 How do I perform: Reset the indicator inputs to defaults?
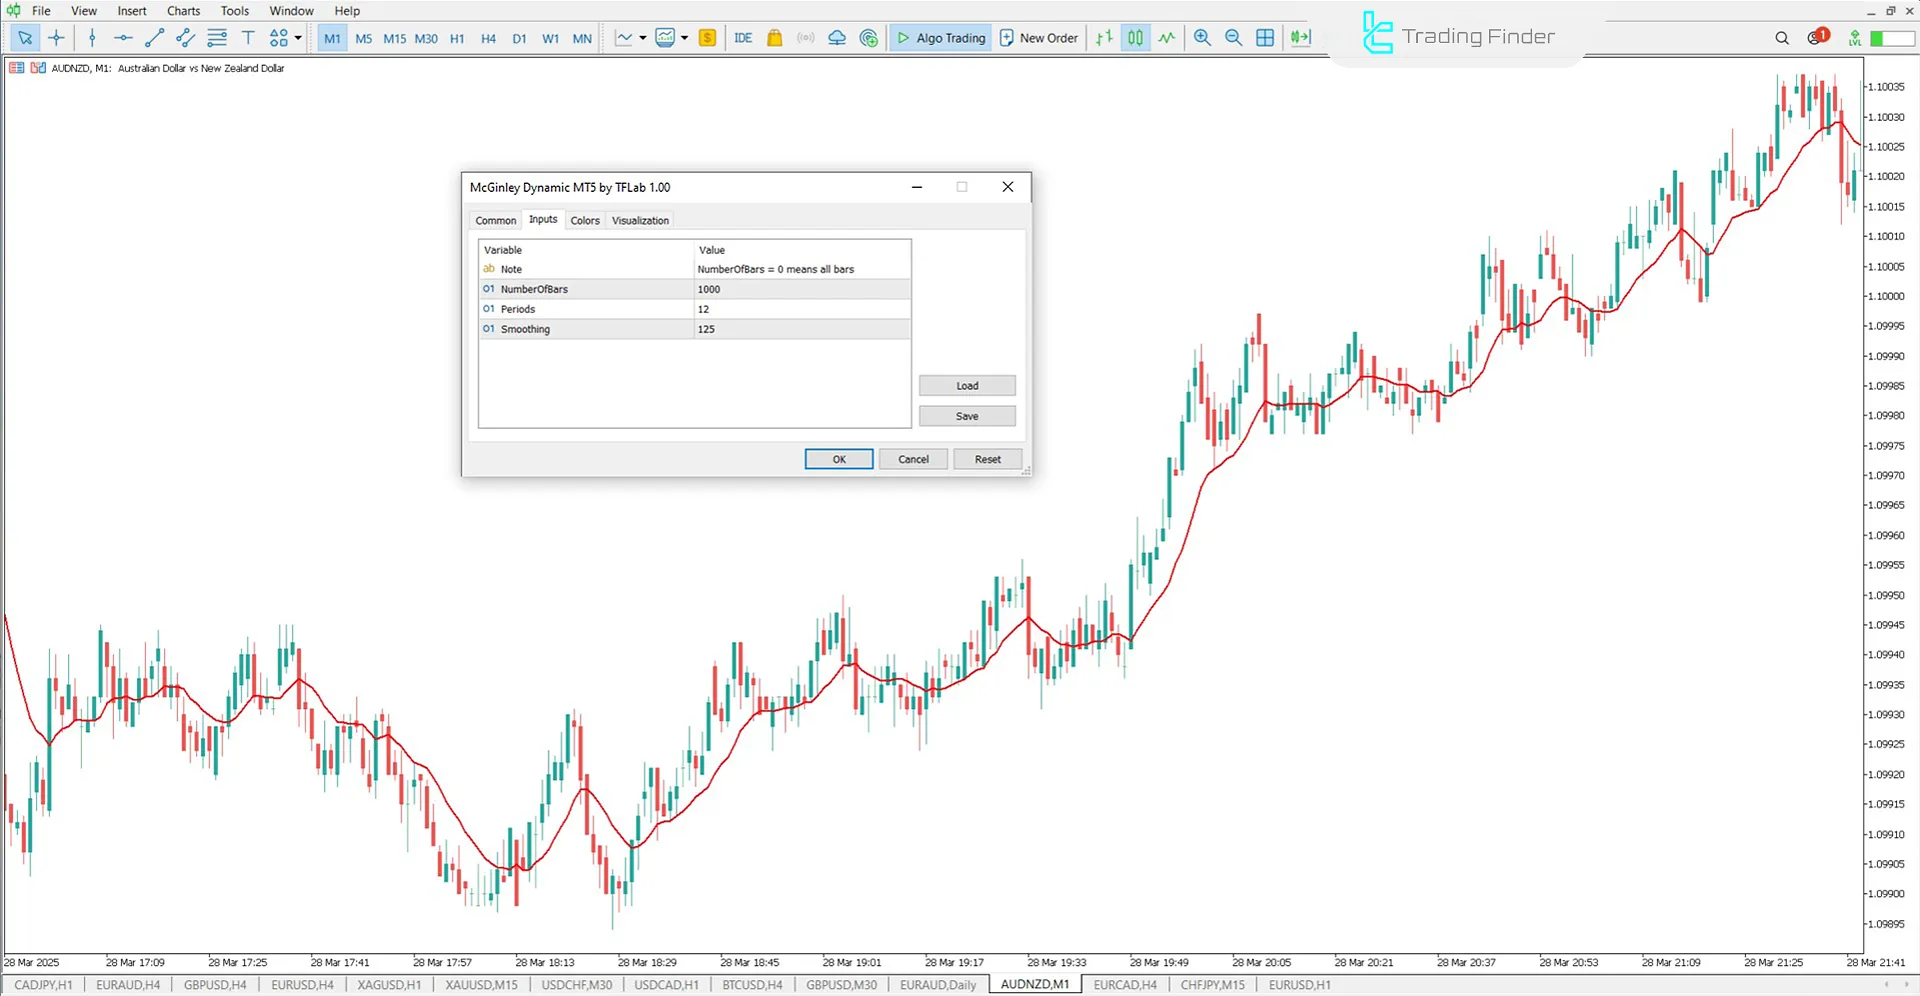click(x=987, y=458)
